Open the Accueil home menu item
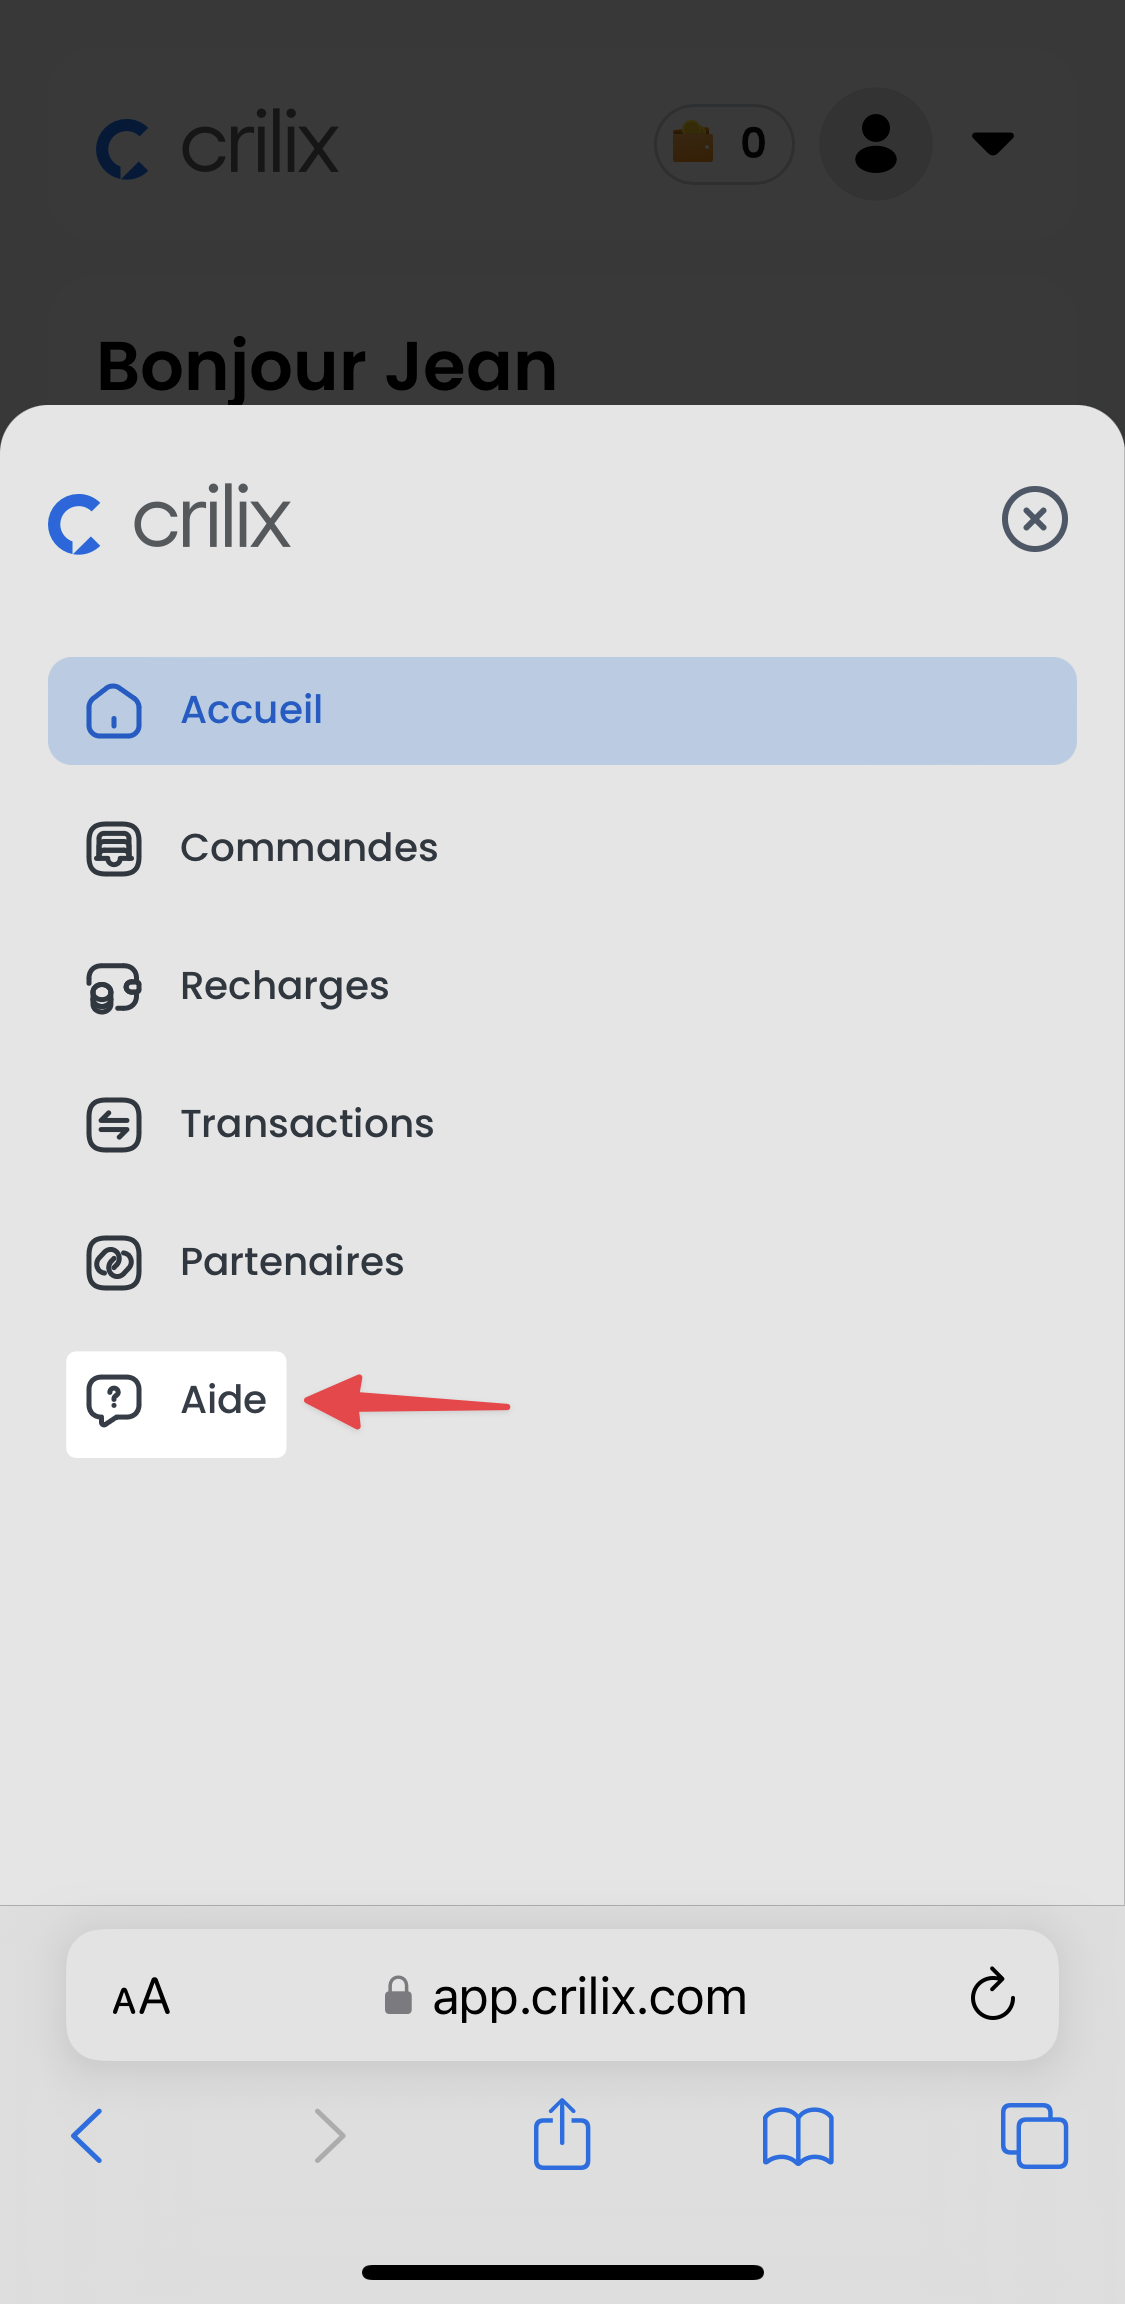Image resolution: width=1125 pixels, height=2304 pixels. (x=562, y=711)
